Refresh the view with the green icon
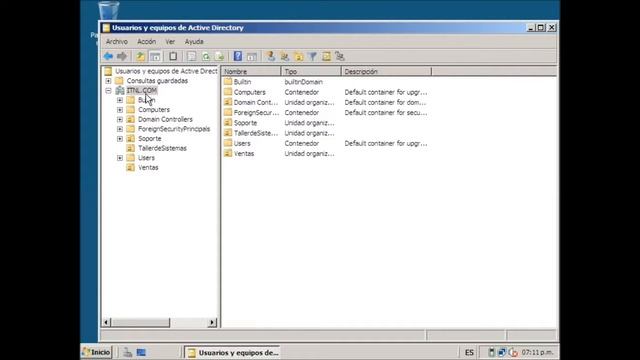 point(206,56)
